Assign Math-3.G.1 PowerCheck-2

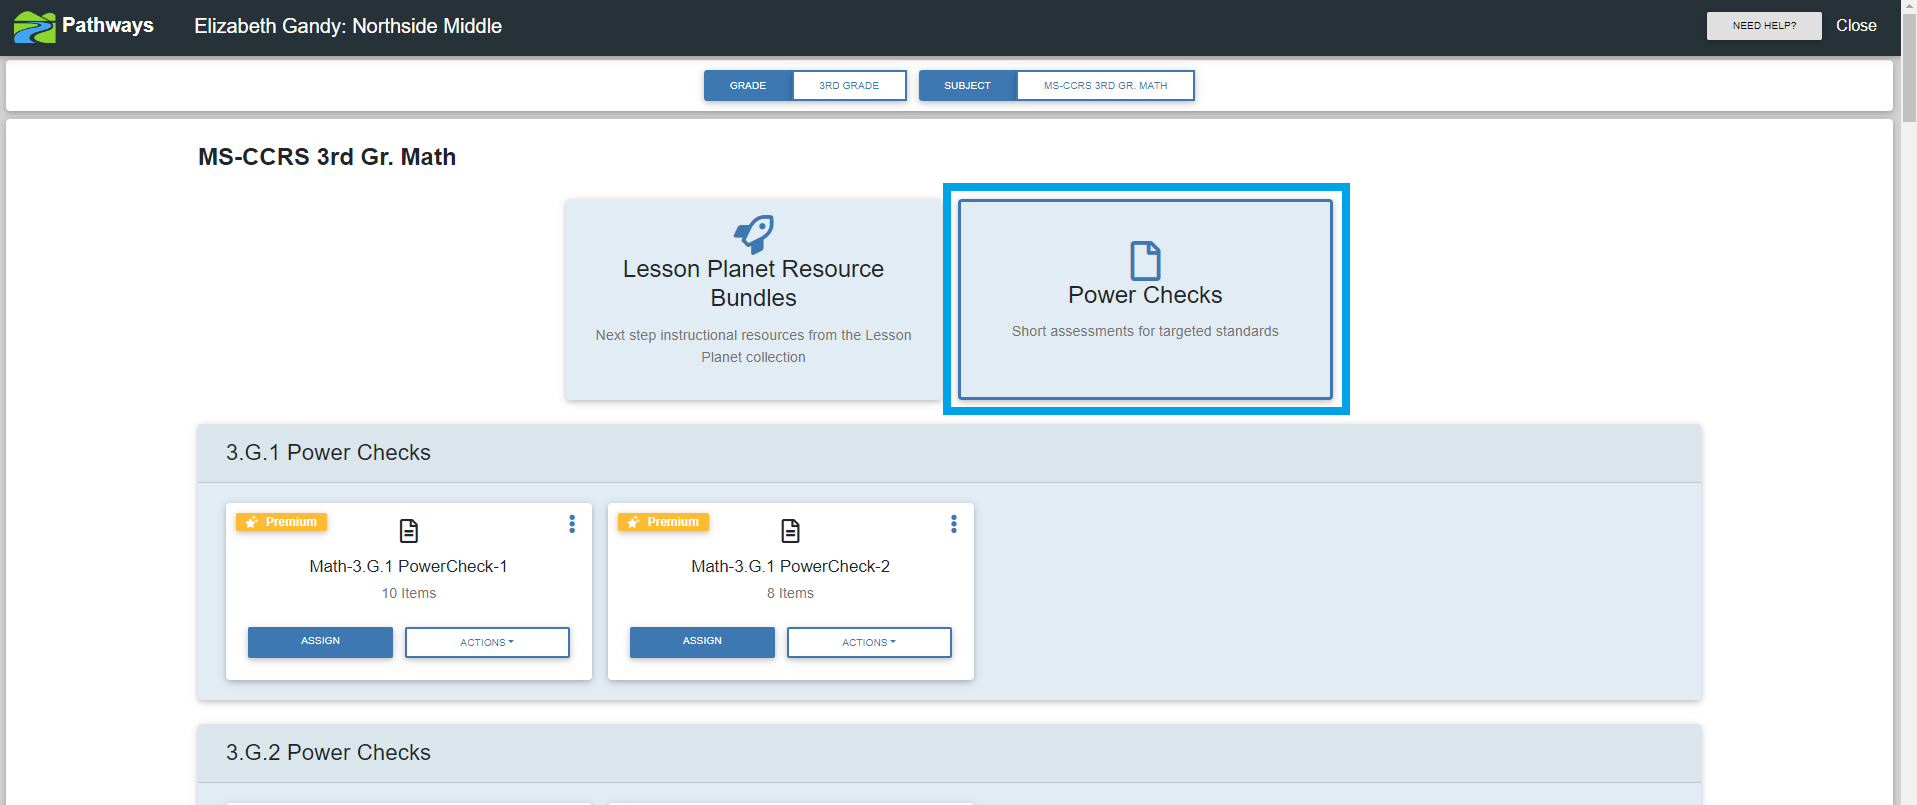(702, 642)
